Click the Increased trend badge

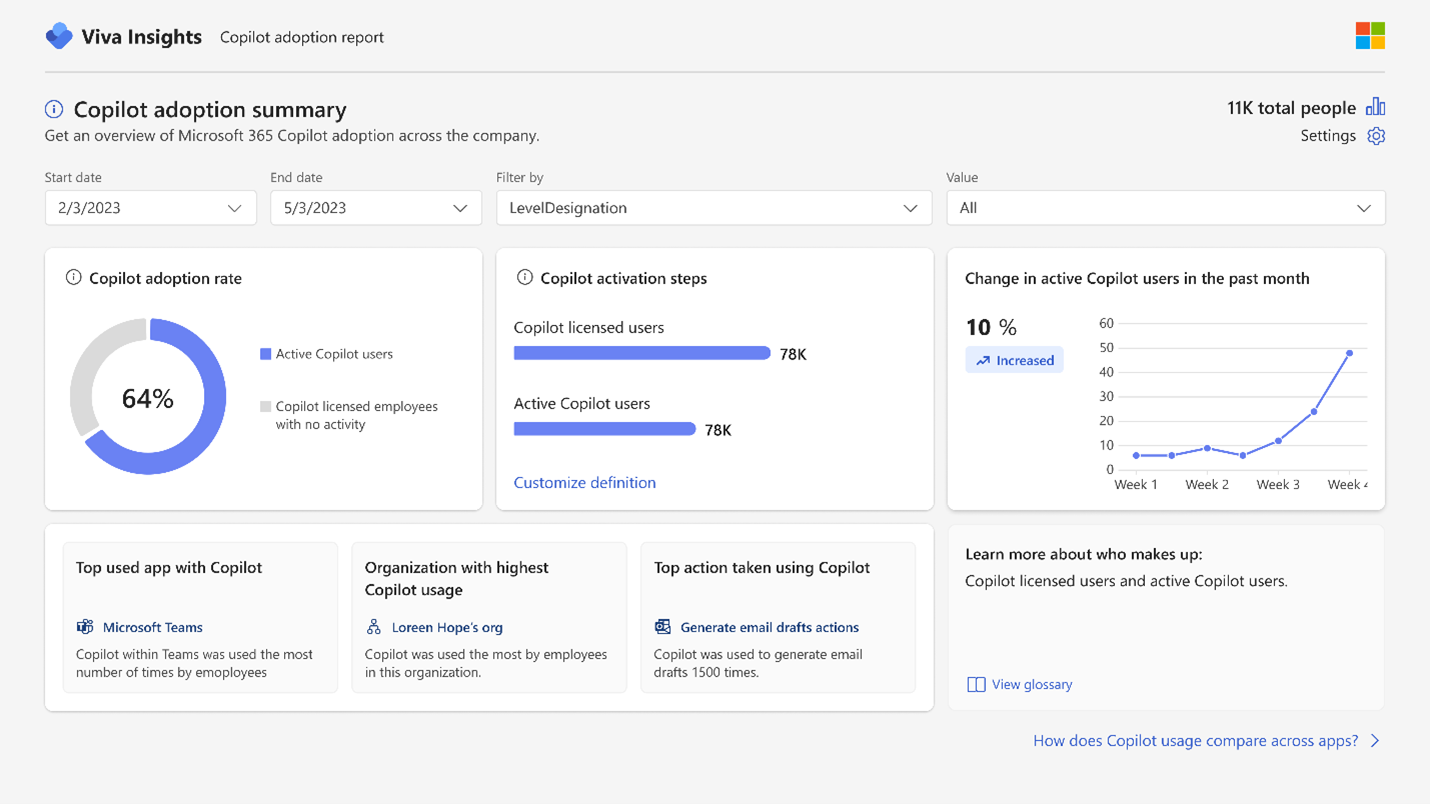pyautogui.click(x=1014, y=360)
